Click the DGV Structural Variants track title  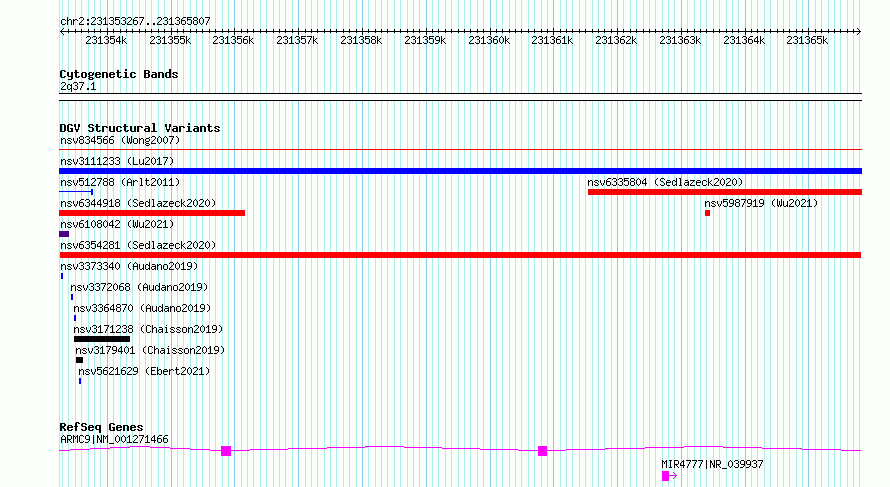140,128
